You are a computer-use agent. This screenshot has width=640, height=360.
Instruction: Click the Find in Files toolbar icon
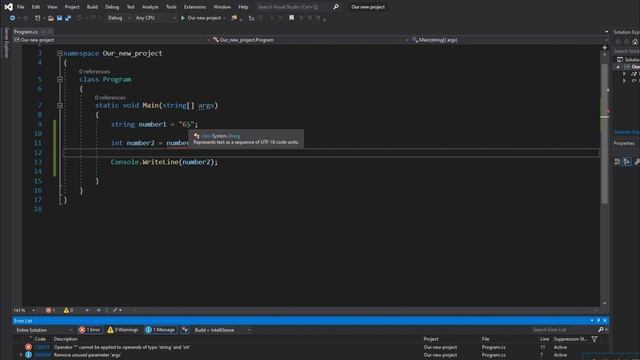234,18
